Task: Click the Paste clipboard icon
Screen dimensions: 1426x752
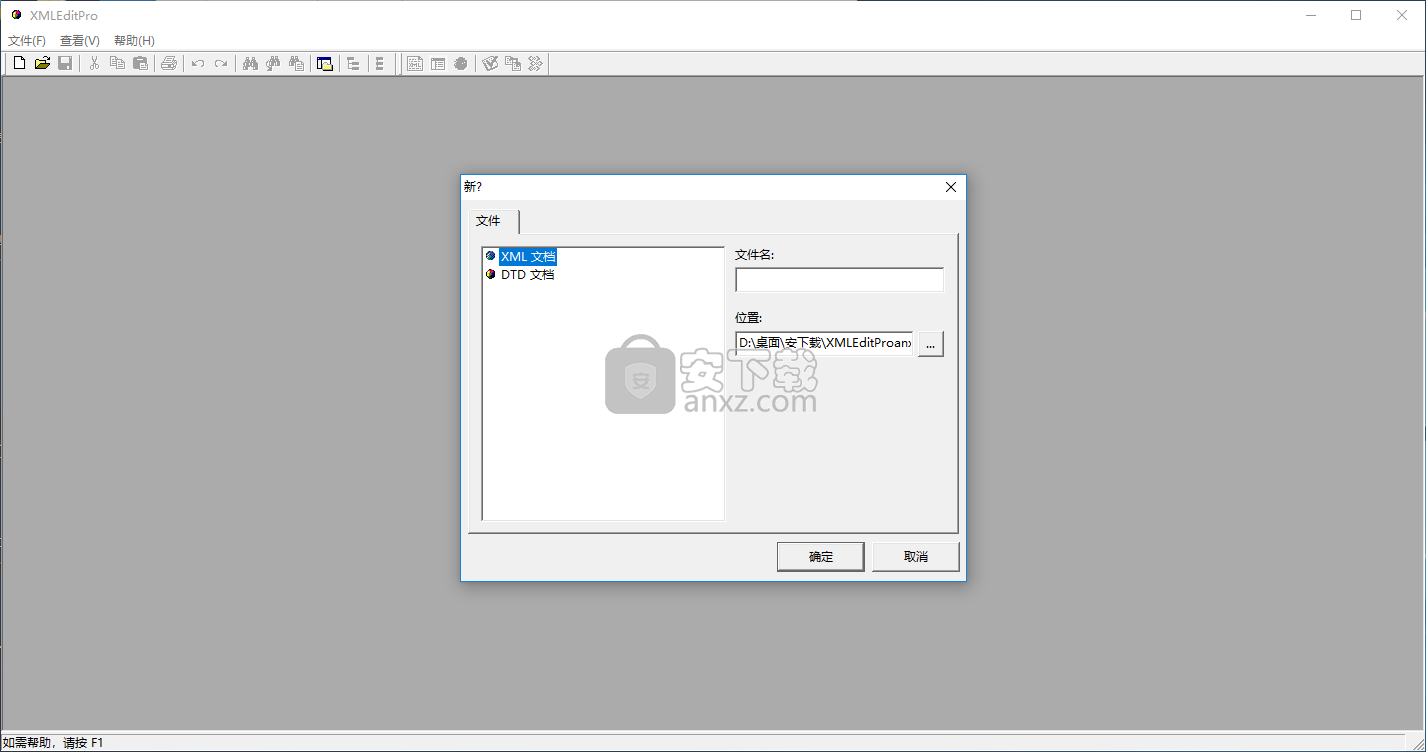Action: point(140,63)
